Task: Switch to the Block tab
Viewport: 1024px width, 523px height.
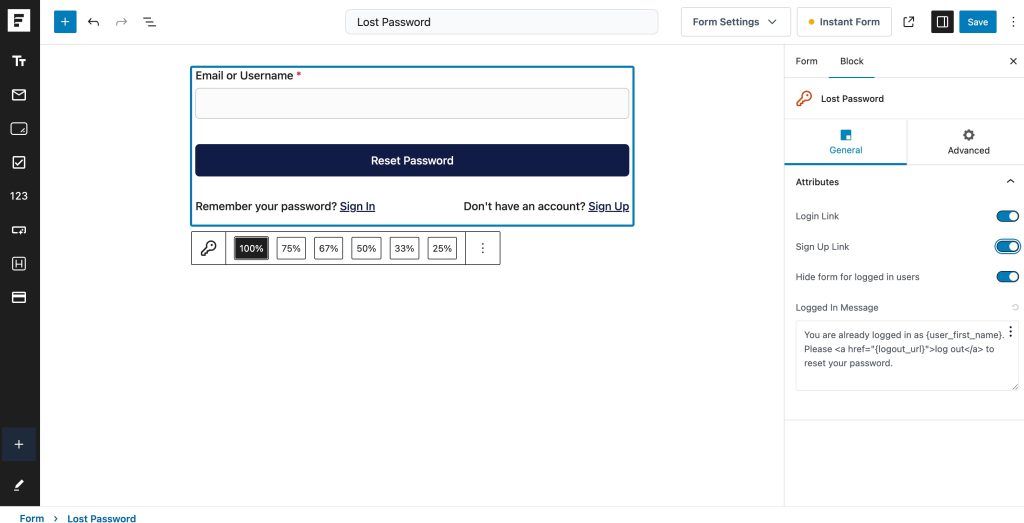Action: [x=852, y=61]
